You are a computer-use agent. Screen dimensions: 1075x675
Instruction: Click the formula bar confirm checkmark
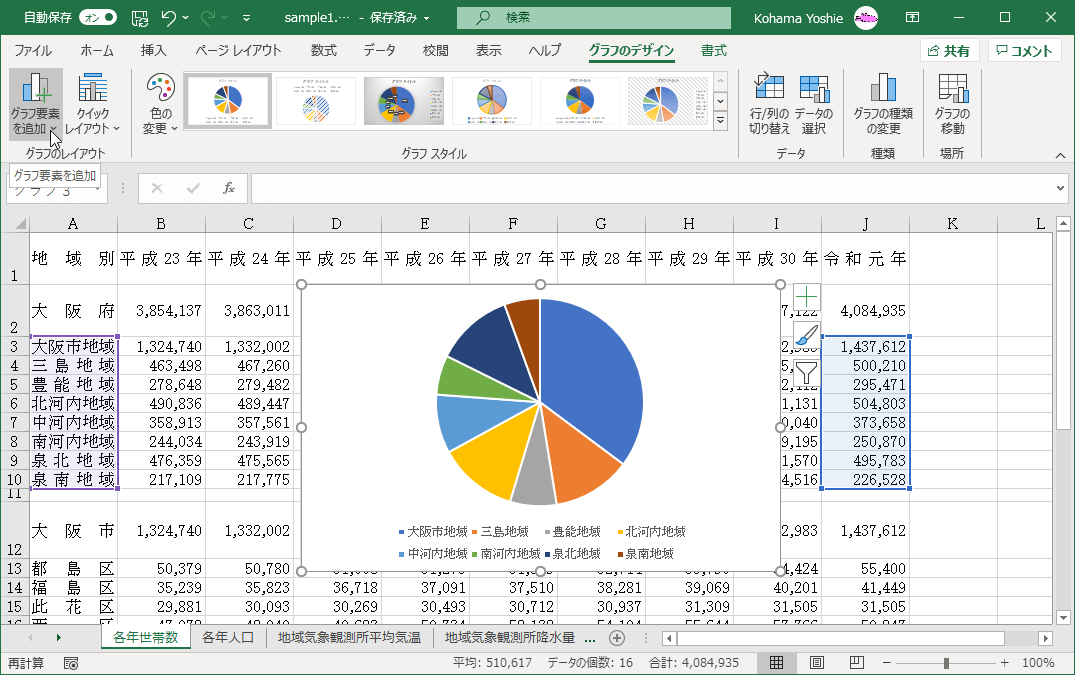tap(193, 188)
